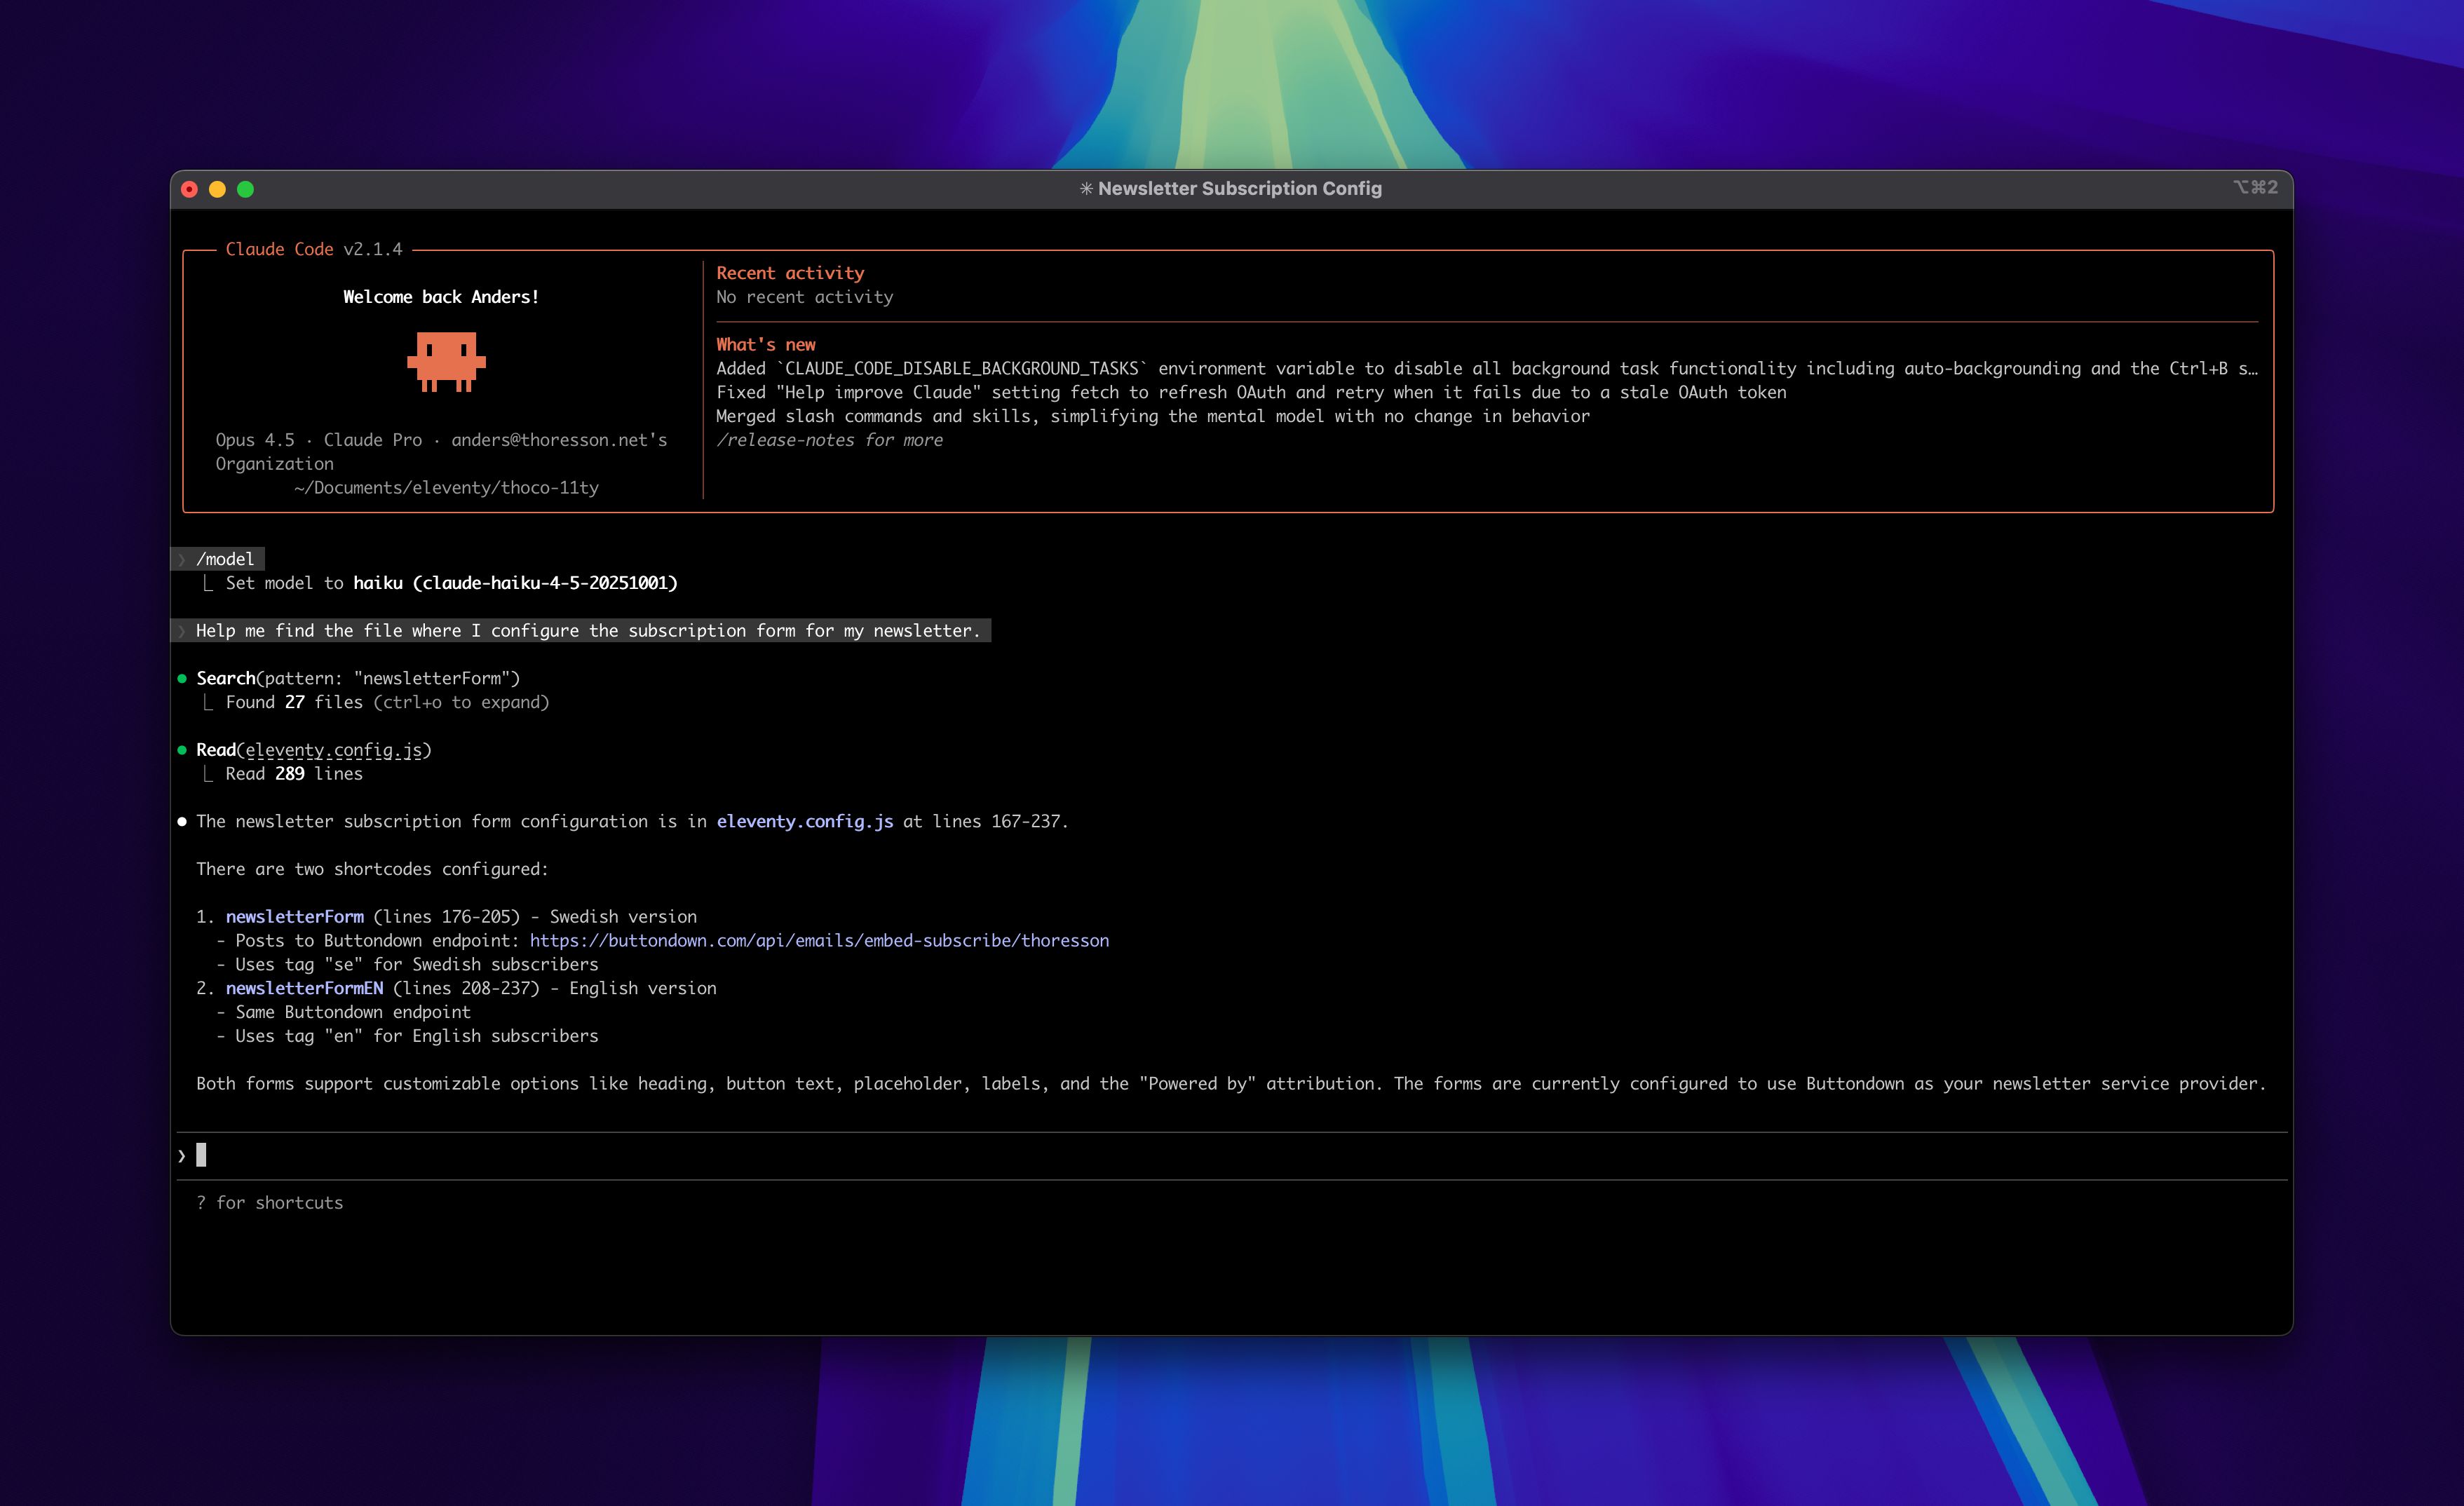
Task: Click '/release-notes for more' text
Action: pyautogui.click(x=829, y=441)
